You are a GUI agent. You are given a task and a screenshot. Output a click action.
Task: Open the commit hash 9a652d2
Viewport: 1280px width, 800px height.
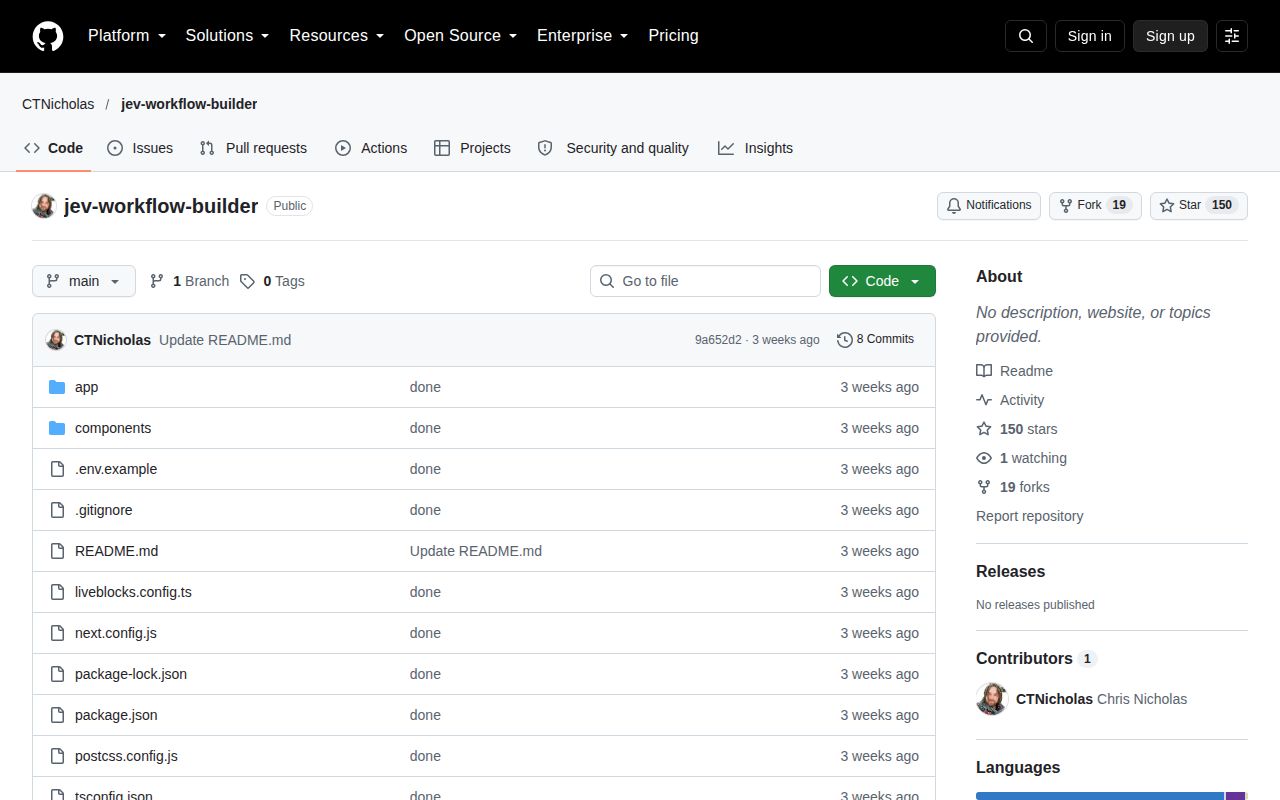click(718, 340)
